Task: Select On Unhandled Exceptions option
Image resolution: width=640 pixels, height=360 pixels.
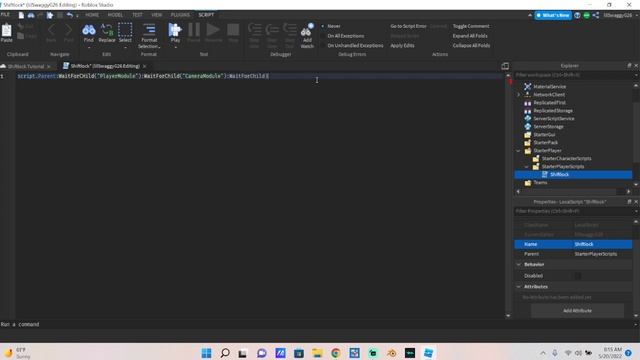Action: (355, 46)
